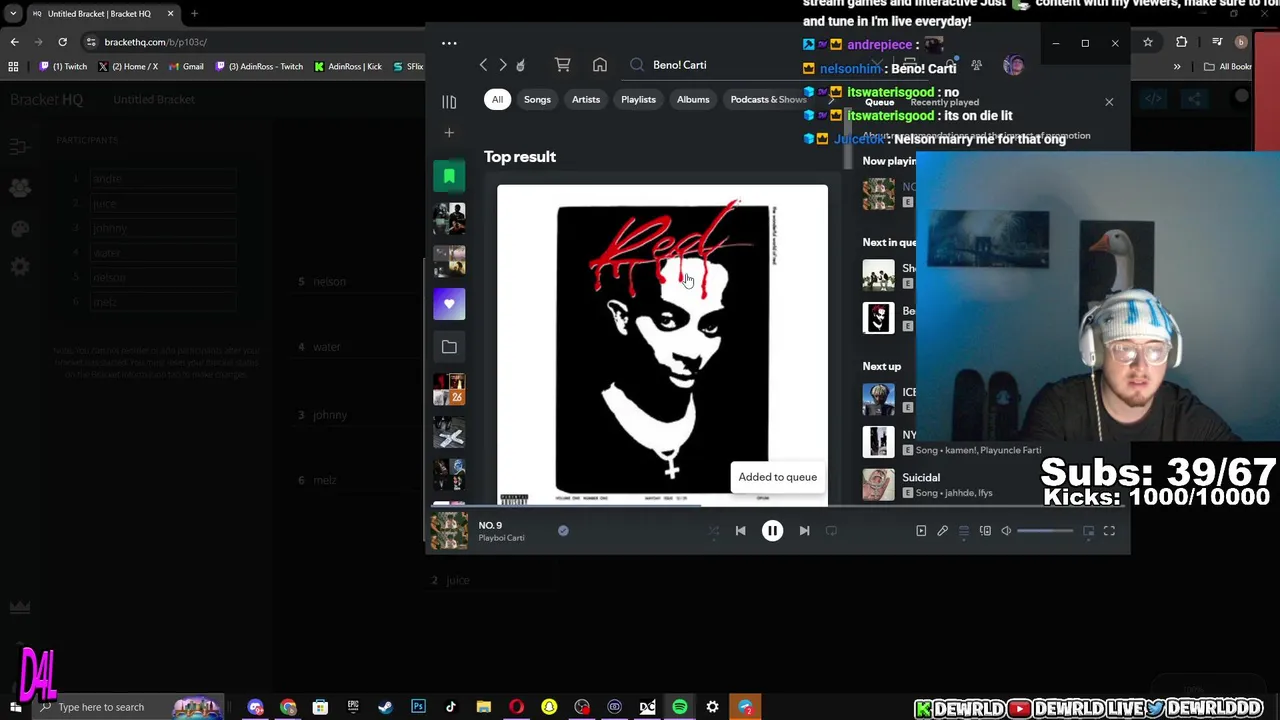Bookmark this page with the star icon
This screenshot has height=720, width=1280.
click(1148, 42)
